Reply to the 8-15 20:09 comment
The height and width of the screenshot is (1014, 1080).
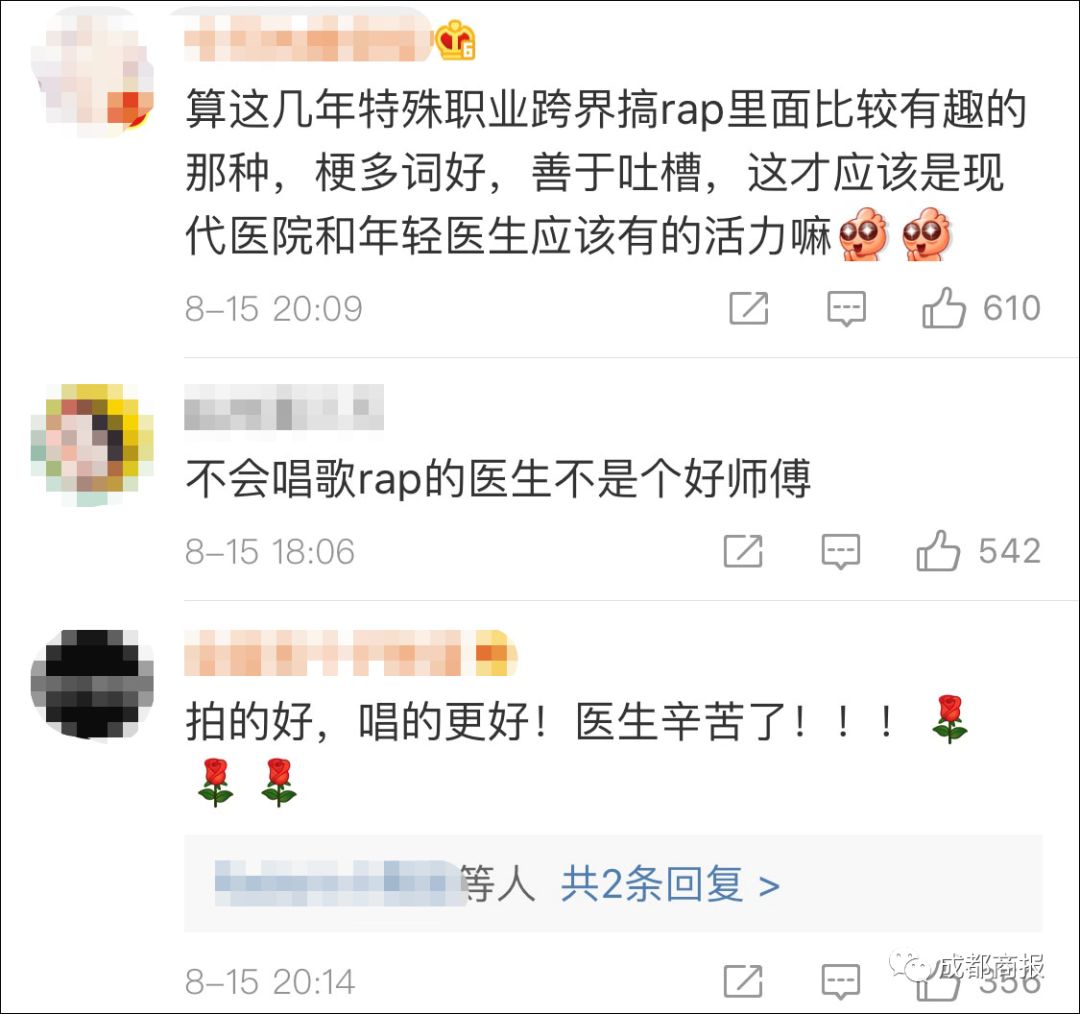[x=846, y=309]
